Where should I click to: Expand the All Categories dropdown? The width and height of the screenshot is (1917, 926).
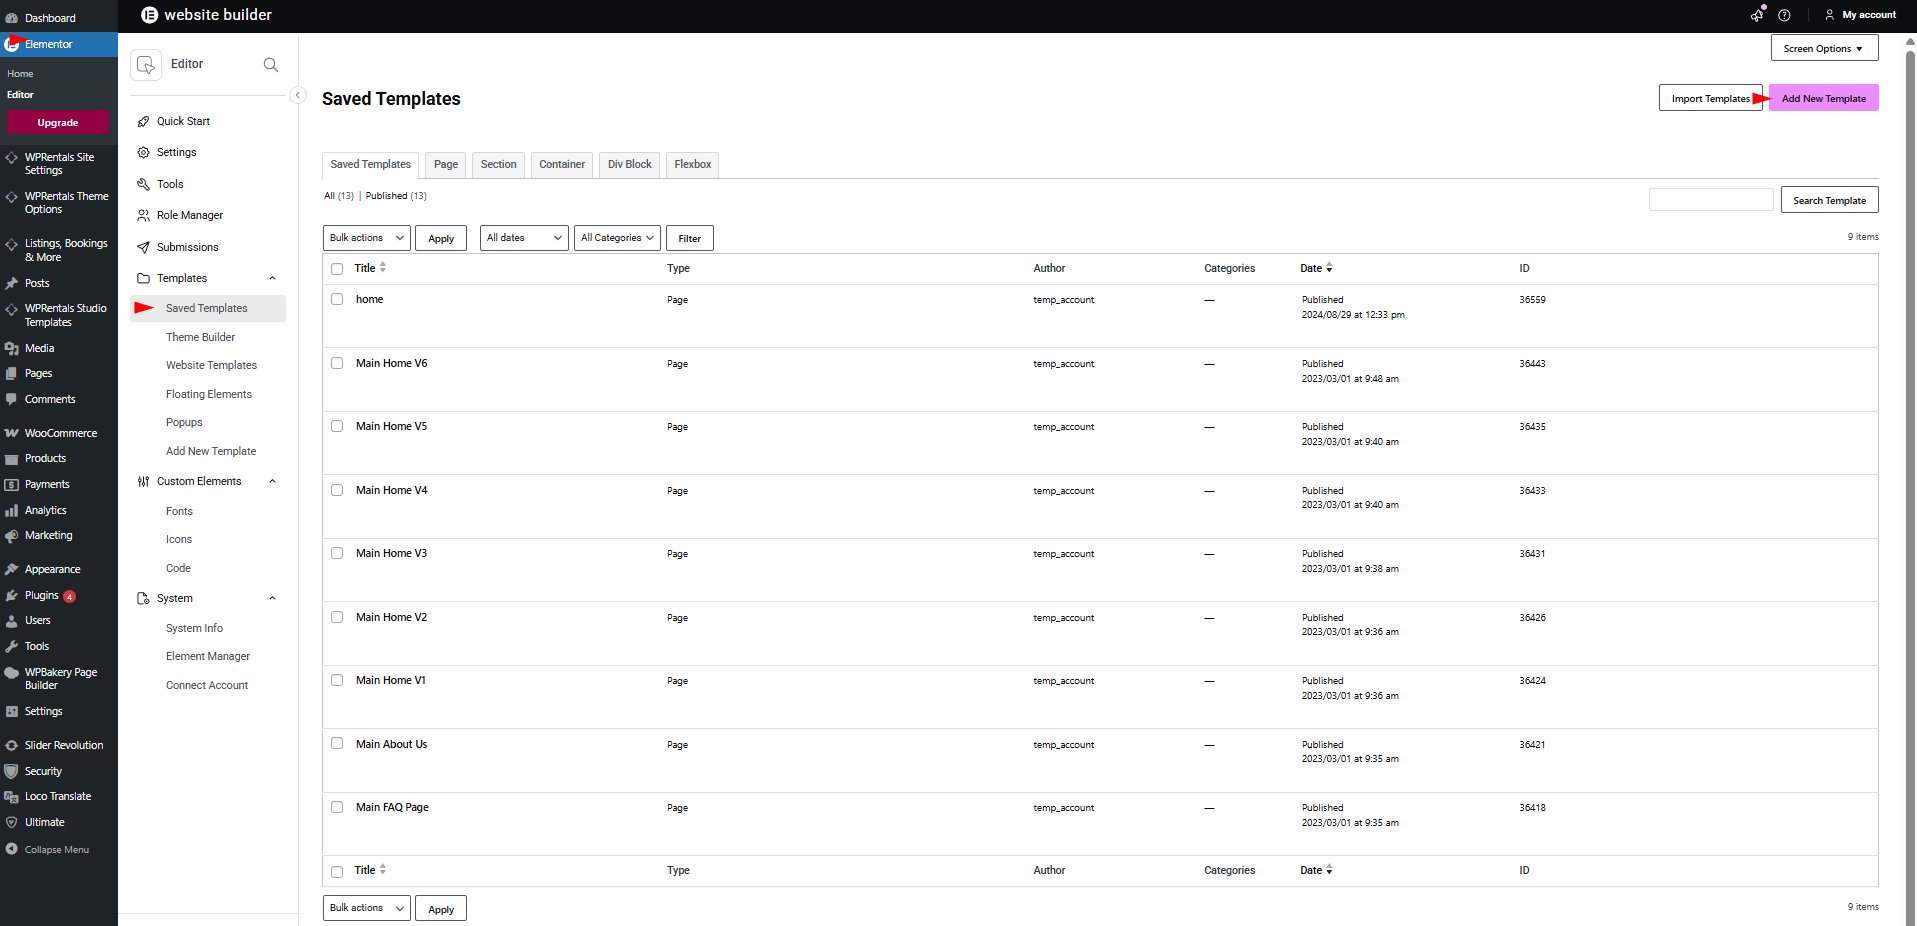(x=616, y=238)
